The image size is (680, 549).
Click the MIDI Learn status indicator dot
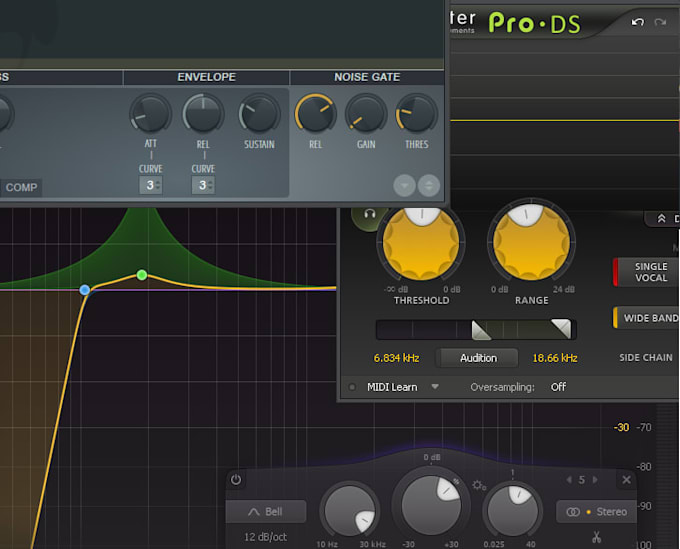pos(352,387)
